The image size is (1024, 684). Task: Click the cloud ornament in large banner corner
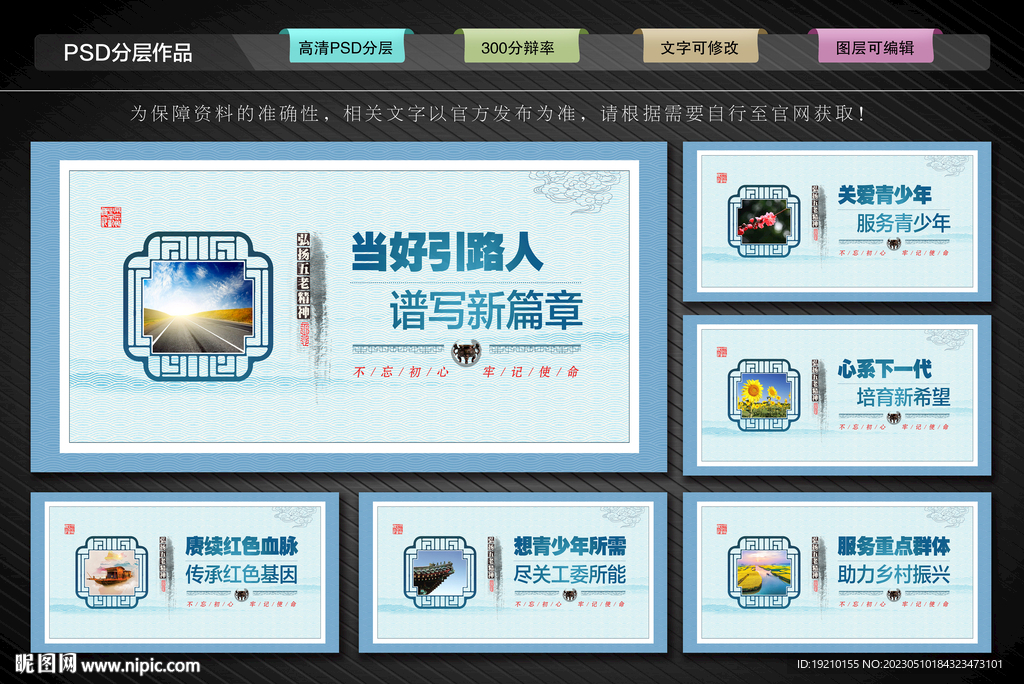(x=576, y=191)
